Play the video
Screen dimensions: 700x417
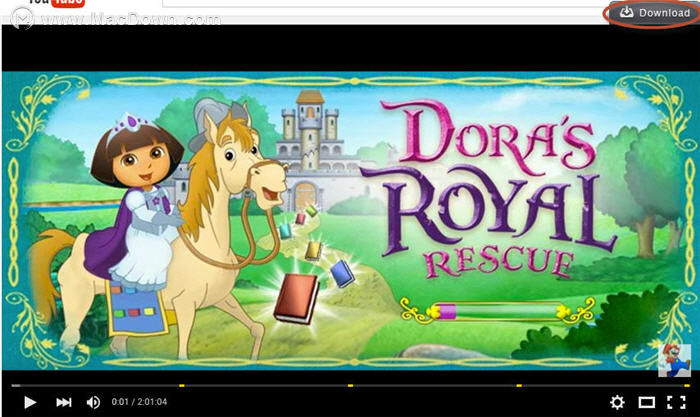(x=29, y=402)
